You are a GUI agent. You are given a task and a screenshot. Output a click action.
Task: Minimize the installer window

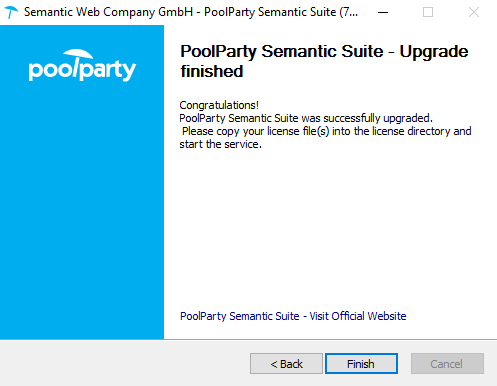383,12
